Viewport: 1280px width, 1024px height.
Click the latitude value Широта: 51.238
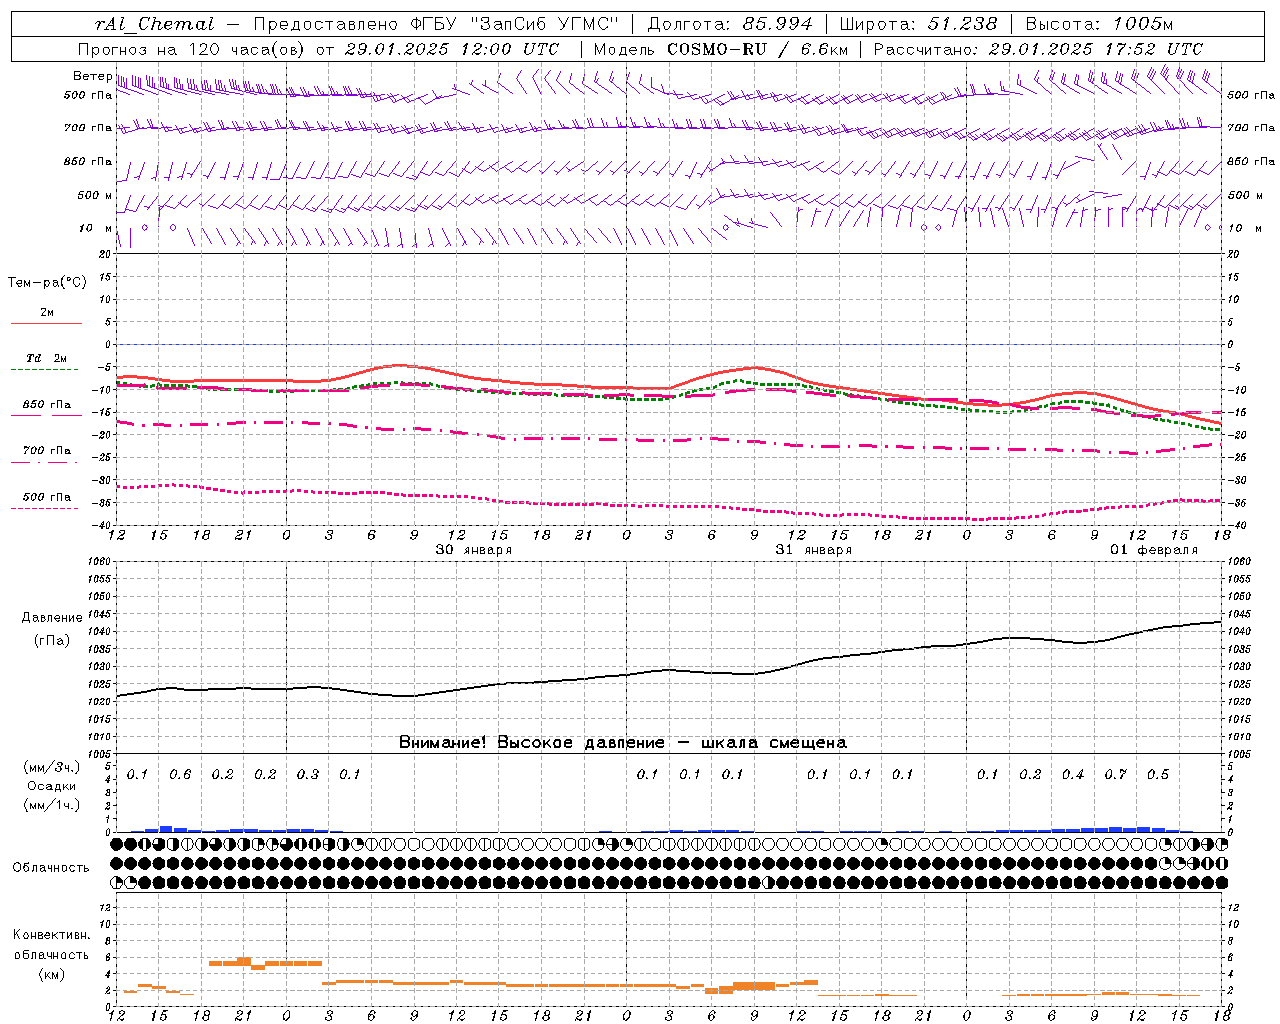click(x=918, y=24)
